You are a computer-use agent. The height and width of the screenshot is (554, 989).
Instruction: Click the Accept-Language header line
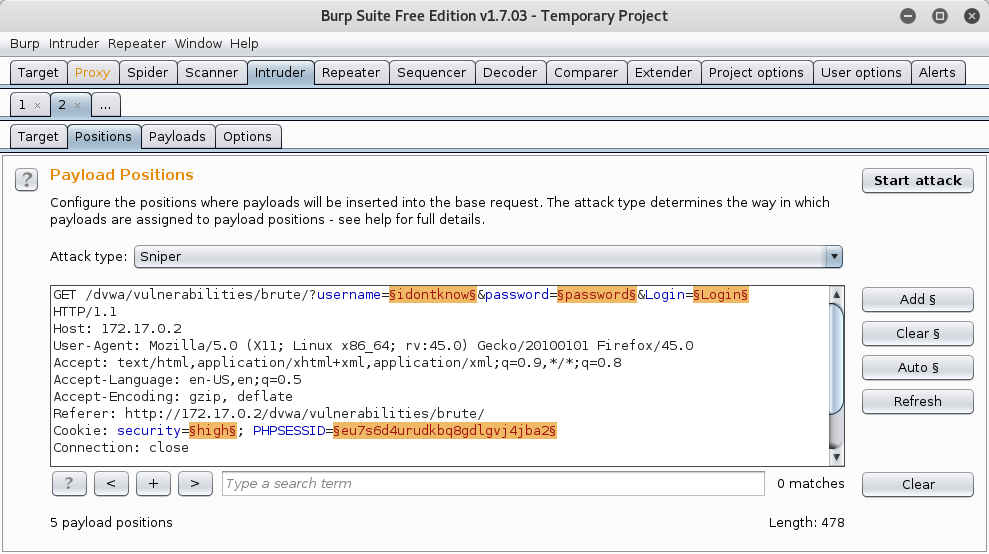pos(177,380)
